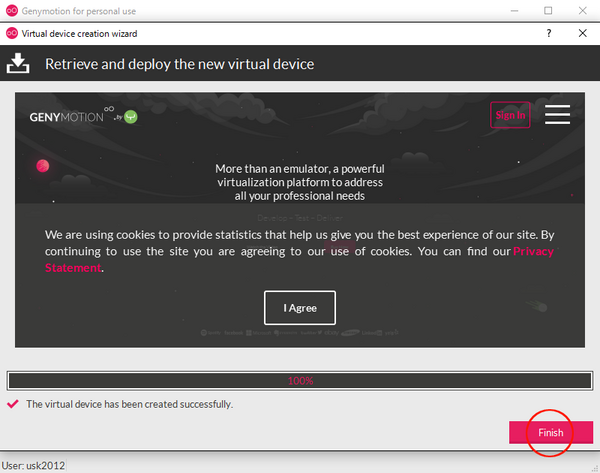Click the Finish button
Viewport: 600px width, 473px height.
coord(551,432)
